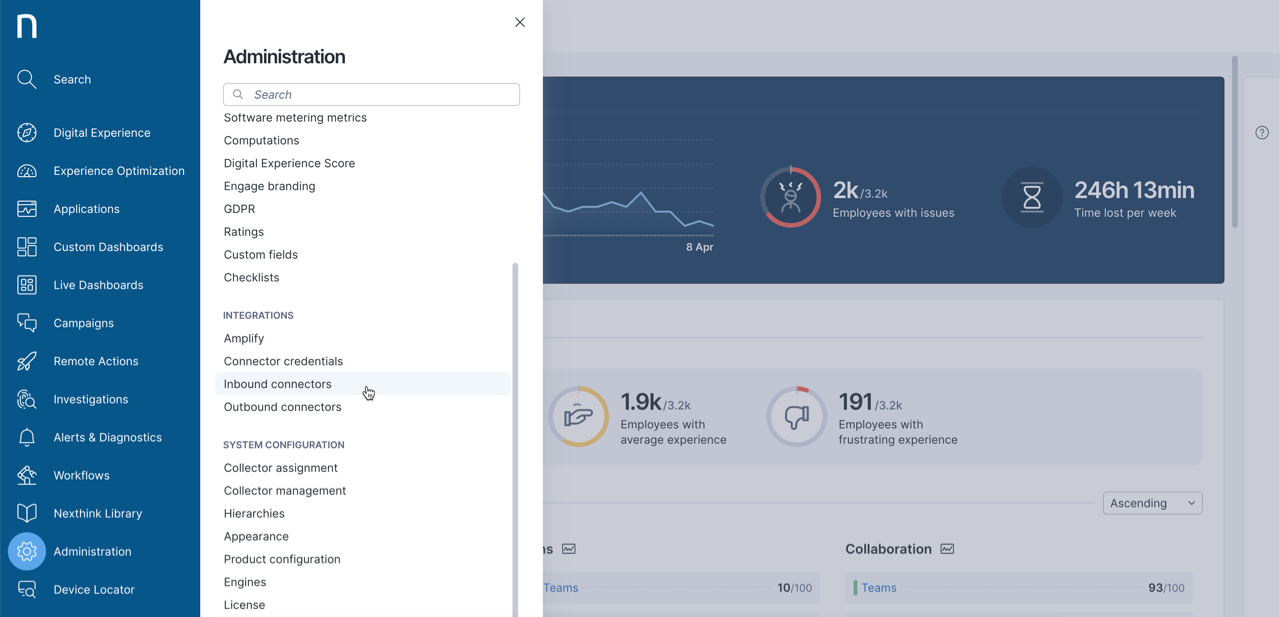This screenshot has height=617, width=1280.
Task: Click the Experience Optimization gauge icon
Action: pos(27,171)
